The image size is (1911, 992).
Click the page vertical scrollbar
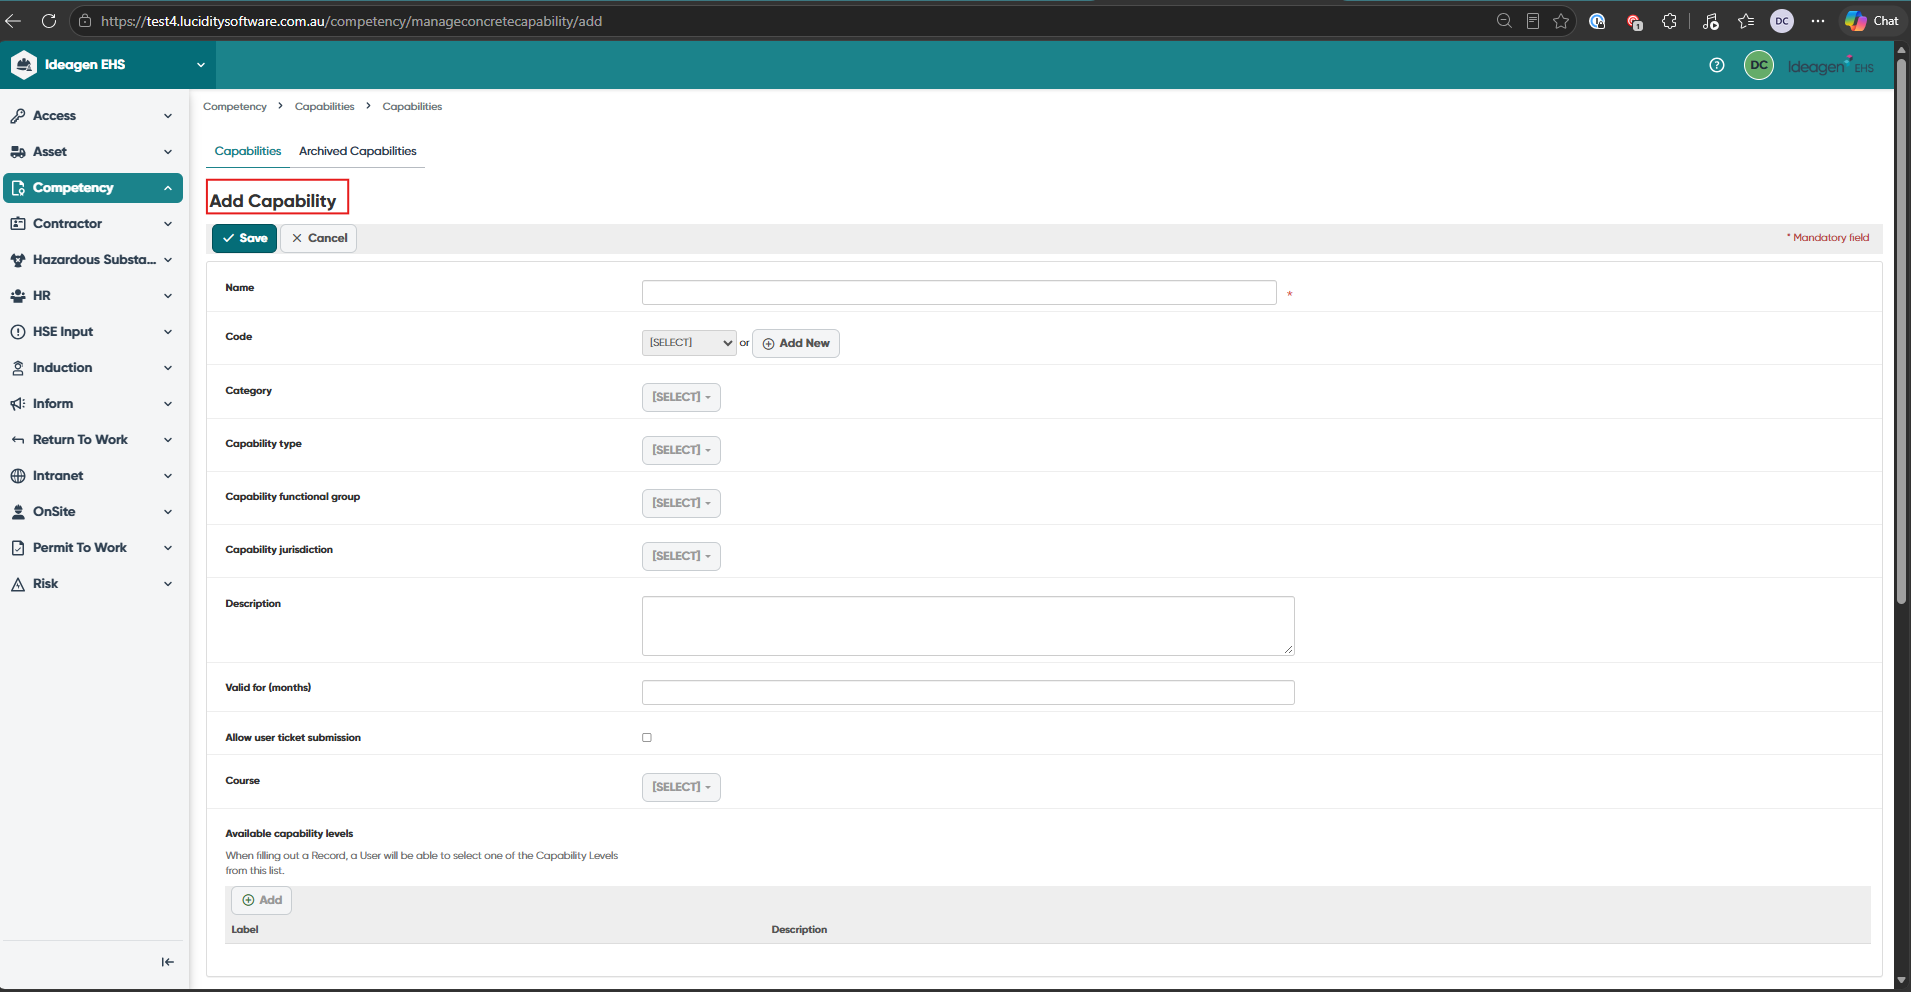(1901, 330)
